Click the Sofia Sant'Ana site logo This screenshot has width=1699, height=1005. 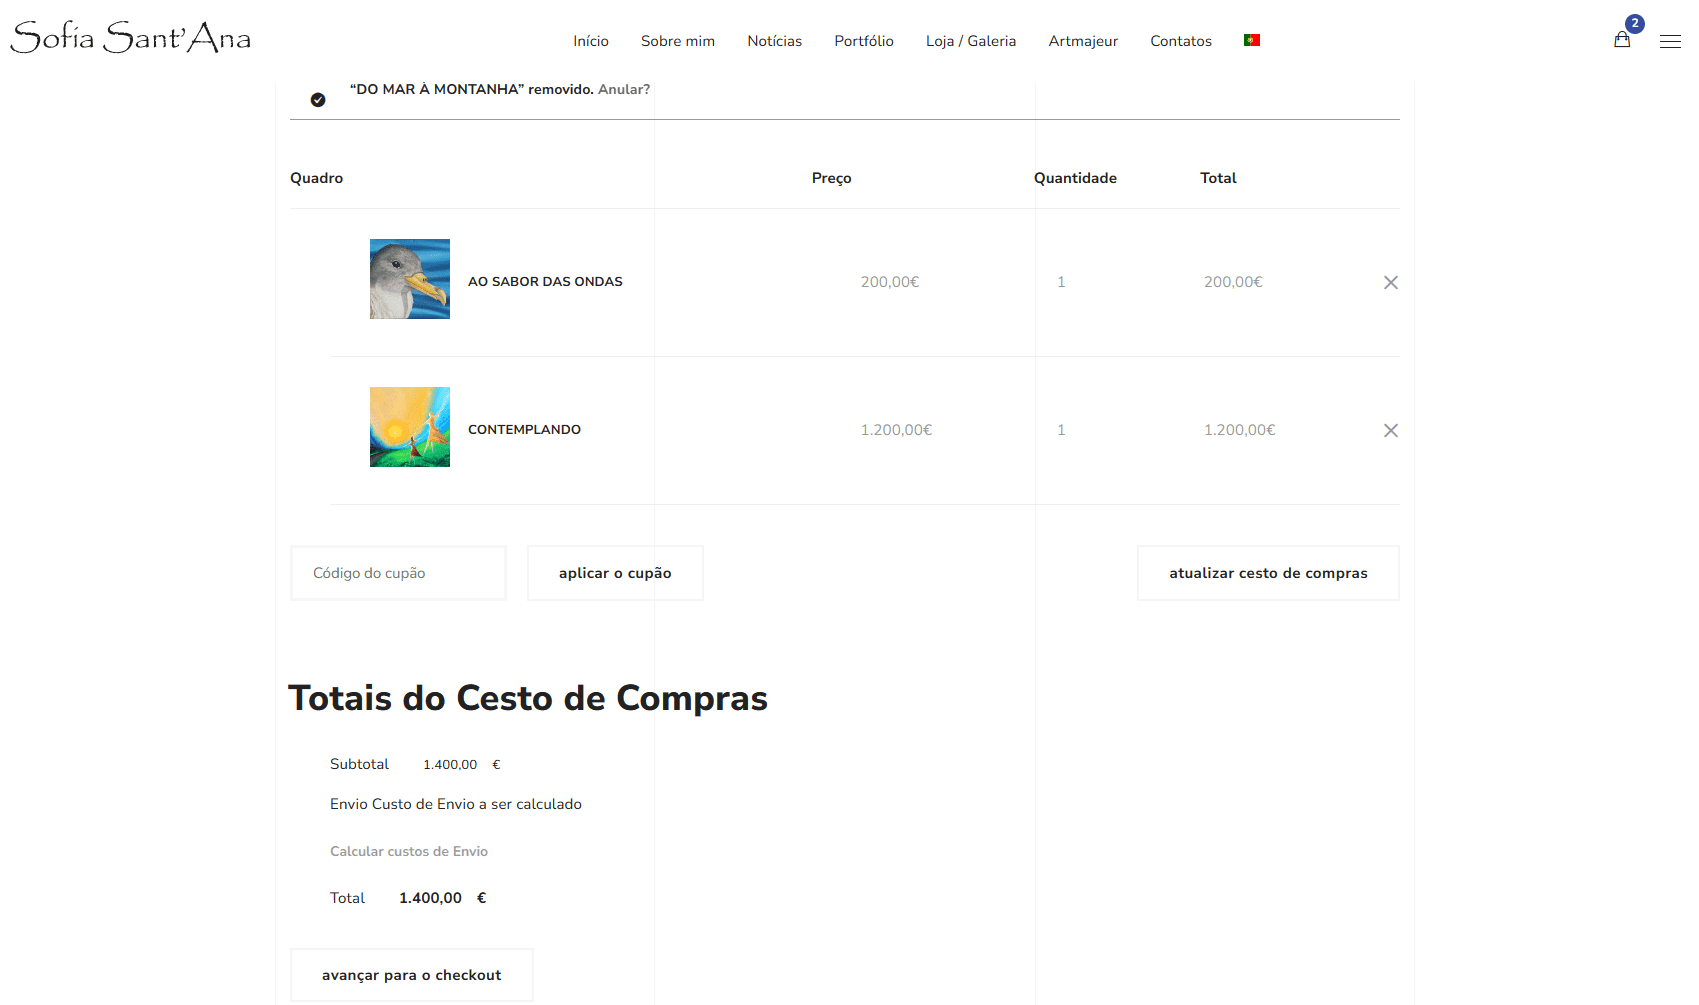(x=131, y=38)
